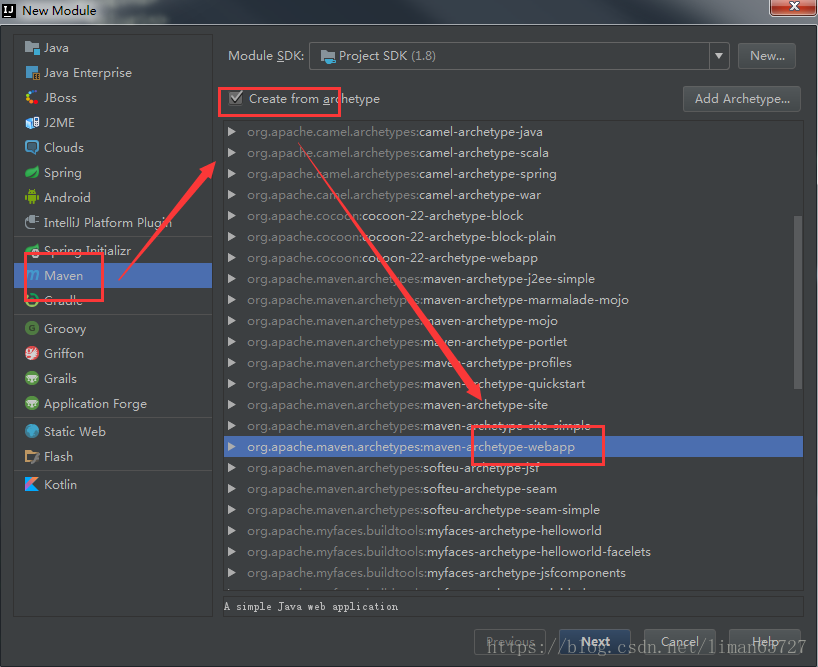Image resolution: width=818 pixels, height=667 pixels.
Task: Click the Android robot icon
Action: point(32,197)
